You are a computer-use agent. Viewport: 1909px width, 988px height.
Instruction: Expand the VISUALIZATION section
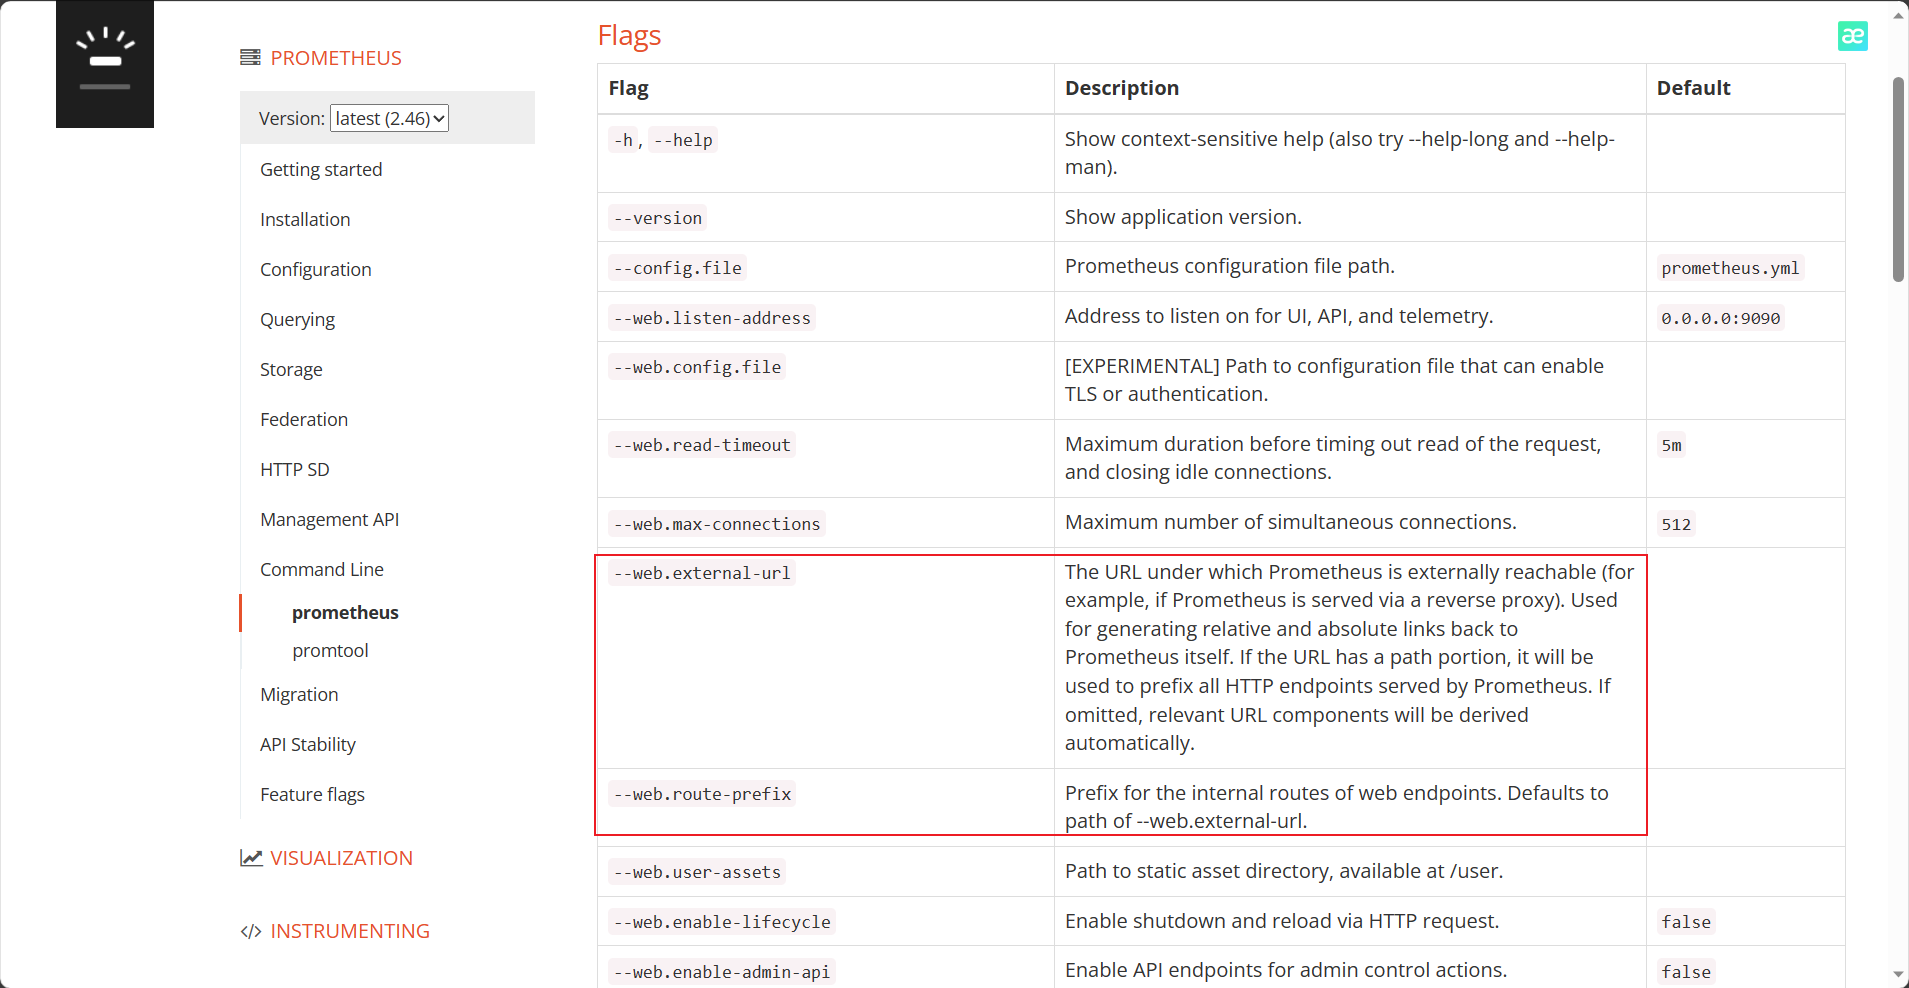point(341,858)
